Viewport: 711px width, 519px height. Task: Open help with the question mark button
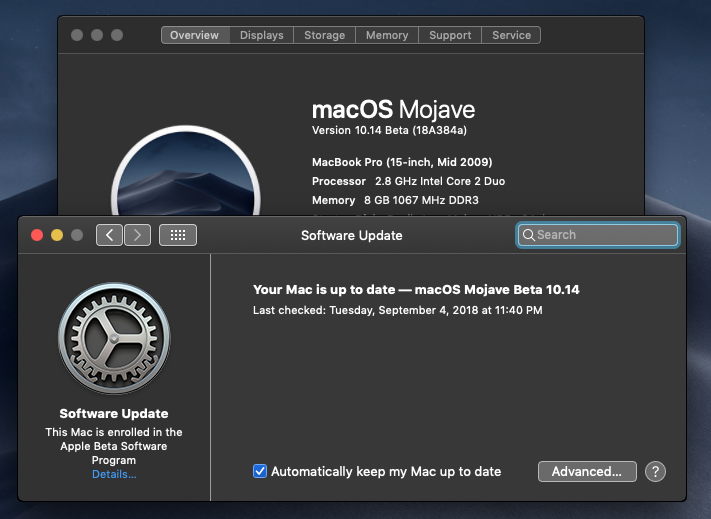655,471
